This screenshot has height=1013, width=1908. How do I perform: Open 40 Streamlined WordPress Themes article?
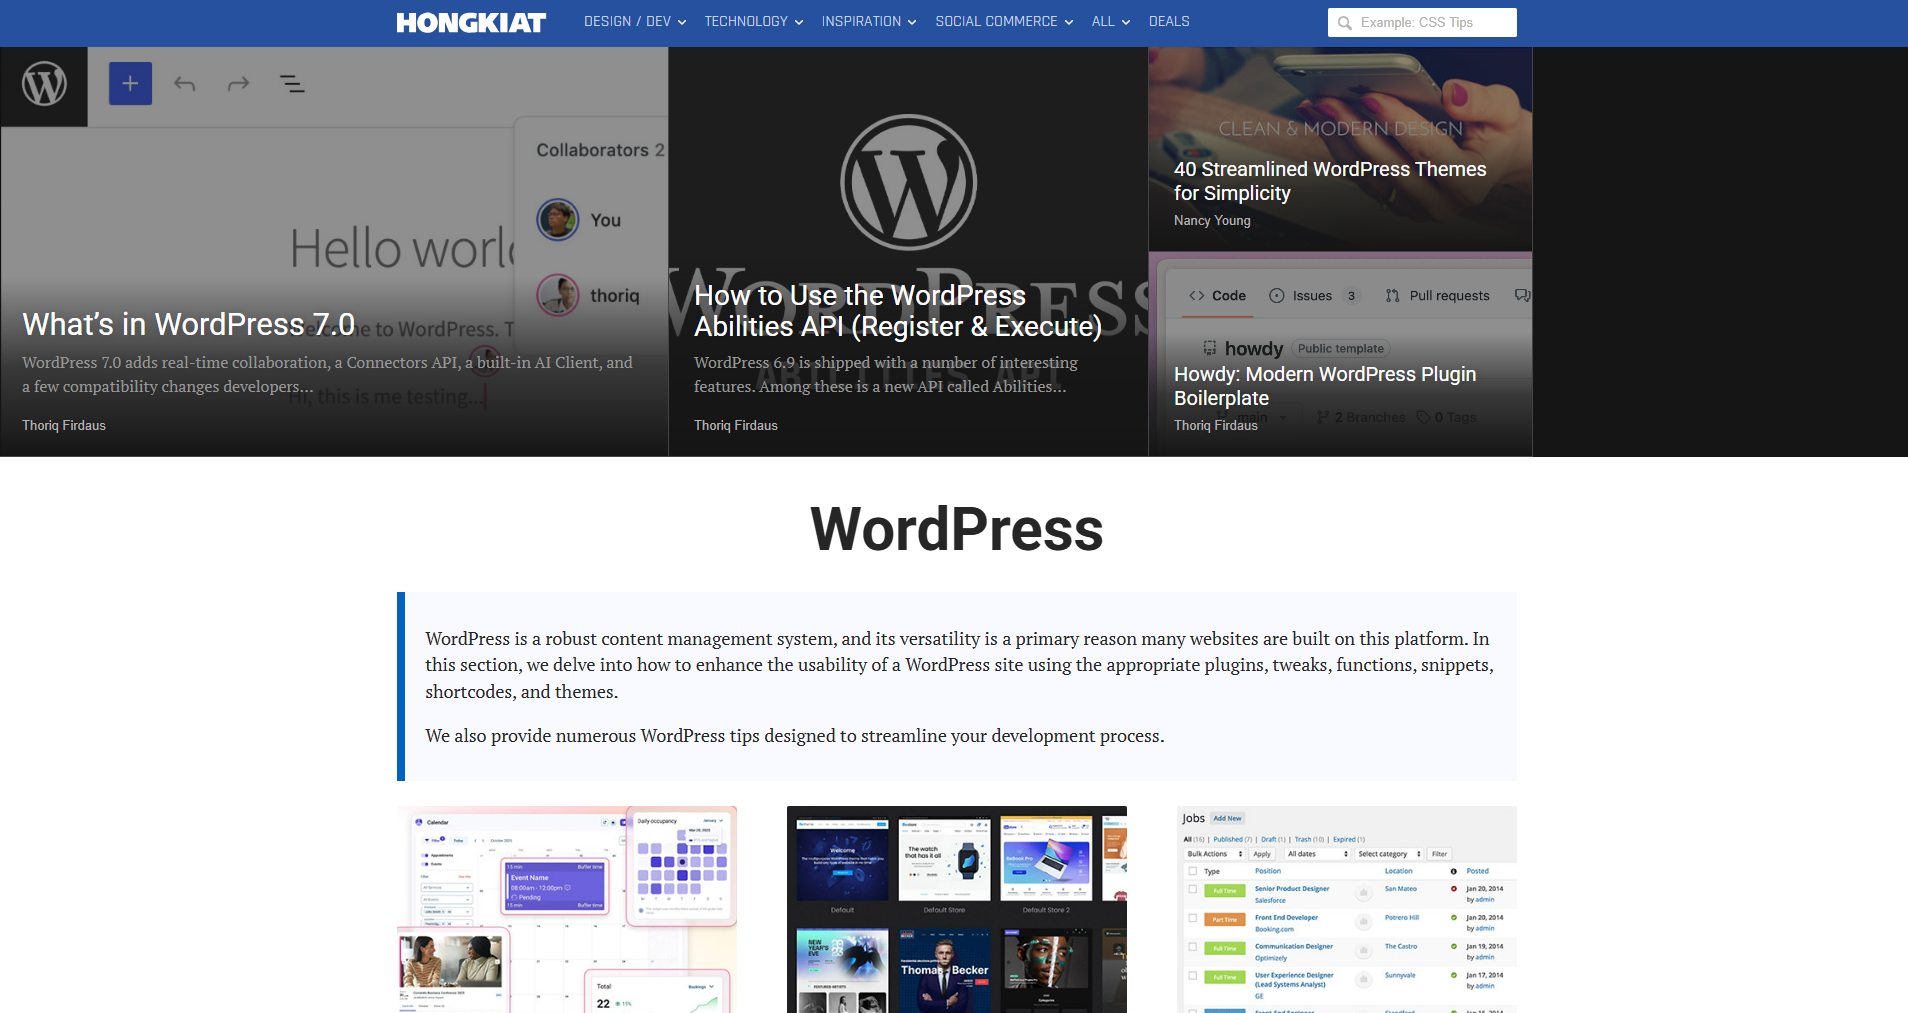click(1330, 181)
